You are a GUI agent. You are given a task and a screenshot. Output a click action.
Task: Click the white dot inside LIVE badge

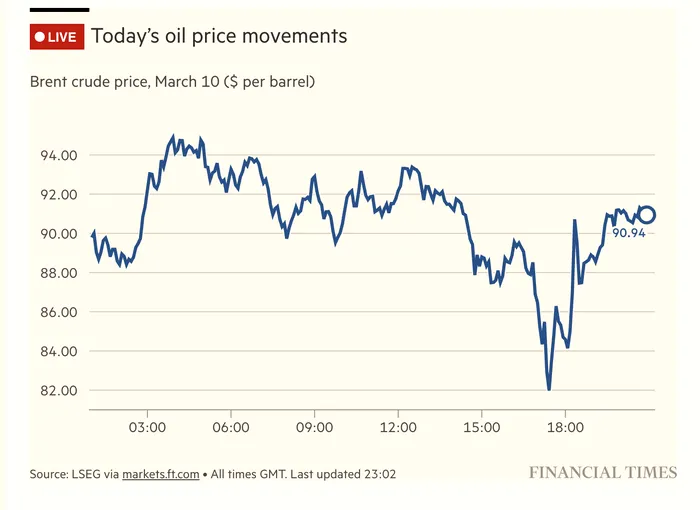[40, 37]
